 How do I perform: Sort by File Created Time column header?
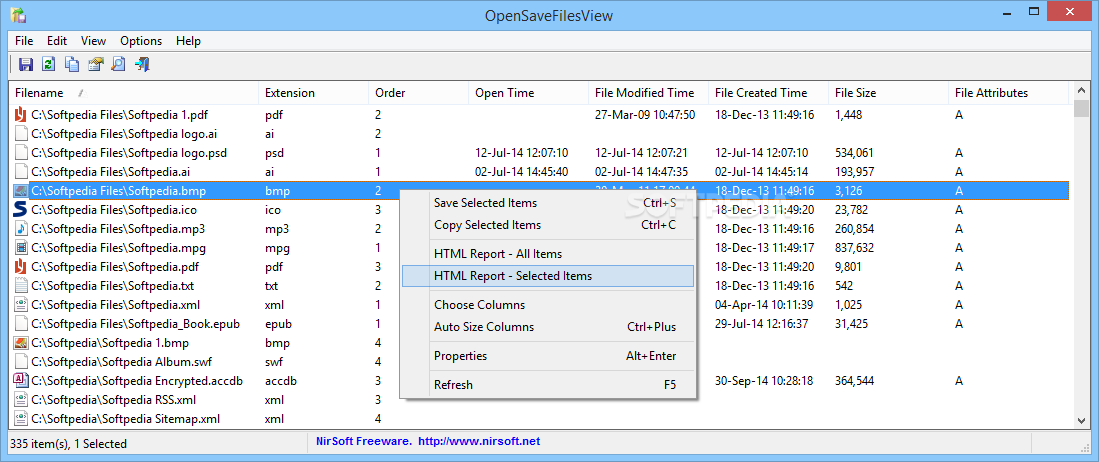pos(769,93)
